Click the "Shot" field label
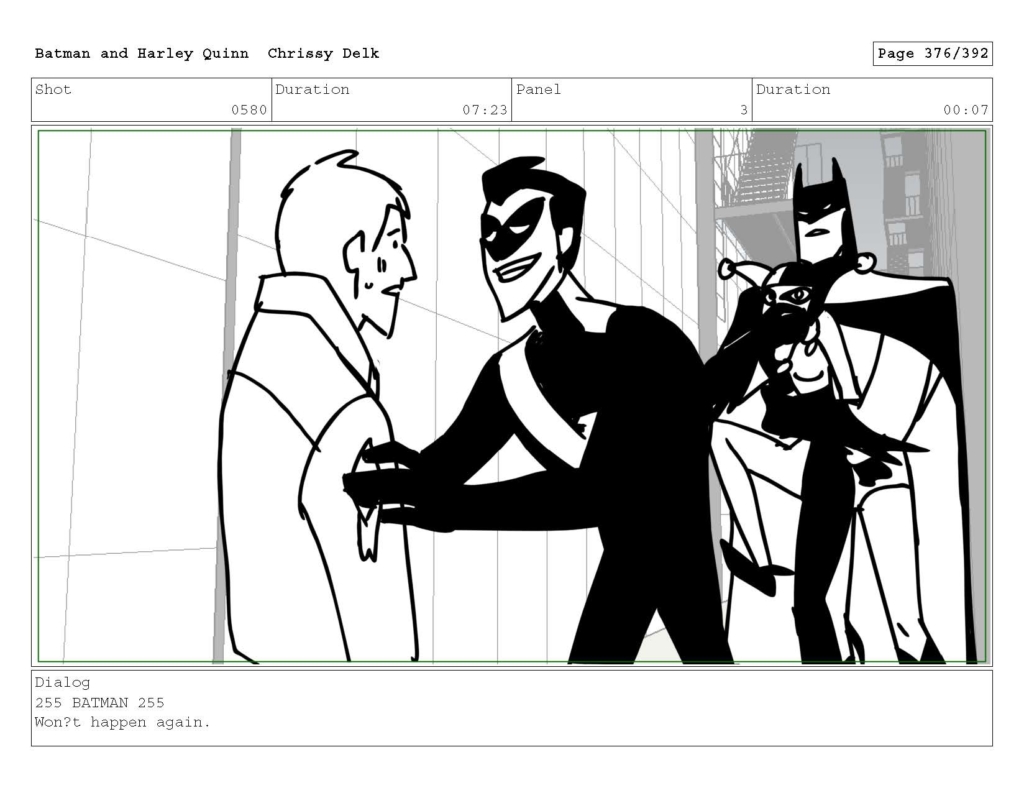 tap(53, 89)
